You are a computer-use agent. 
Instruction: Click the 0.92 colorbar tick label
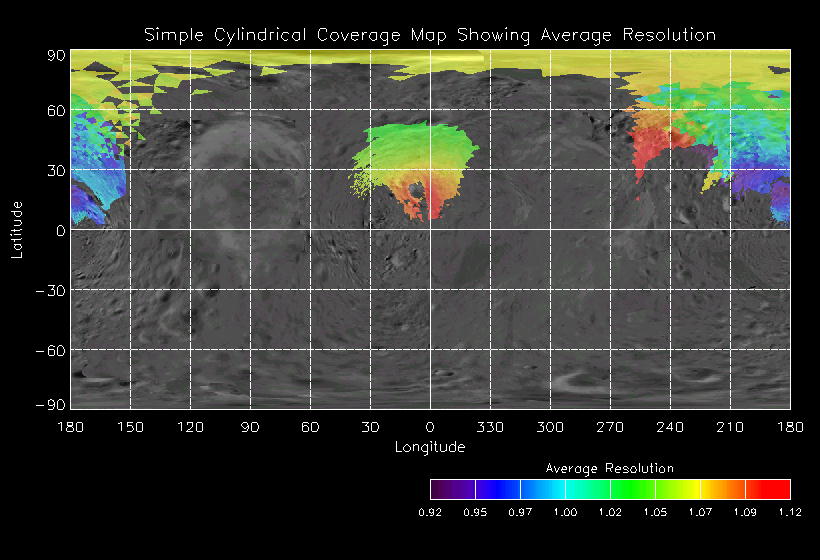pos(431,512)
